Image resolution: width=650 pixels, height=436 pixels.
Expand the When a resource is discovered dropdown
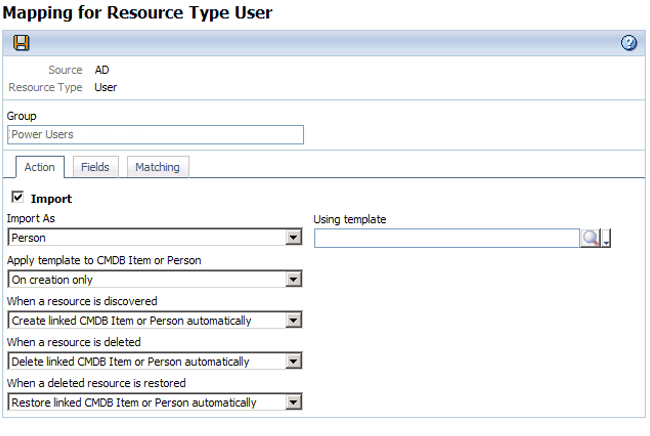tap(293, 321)
